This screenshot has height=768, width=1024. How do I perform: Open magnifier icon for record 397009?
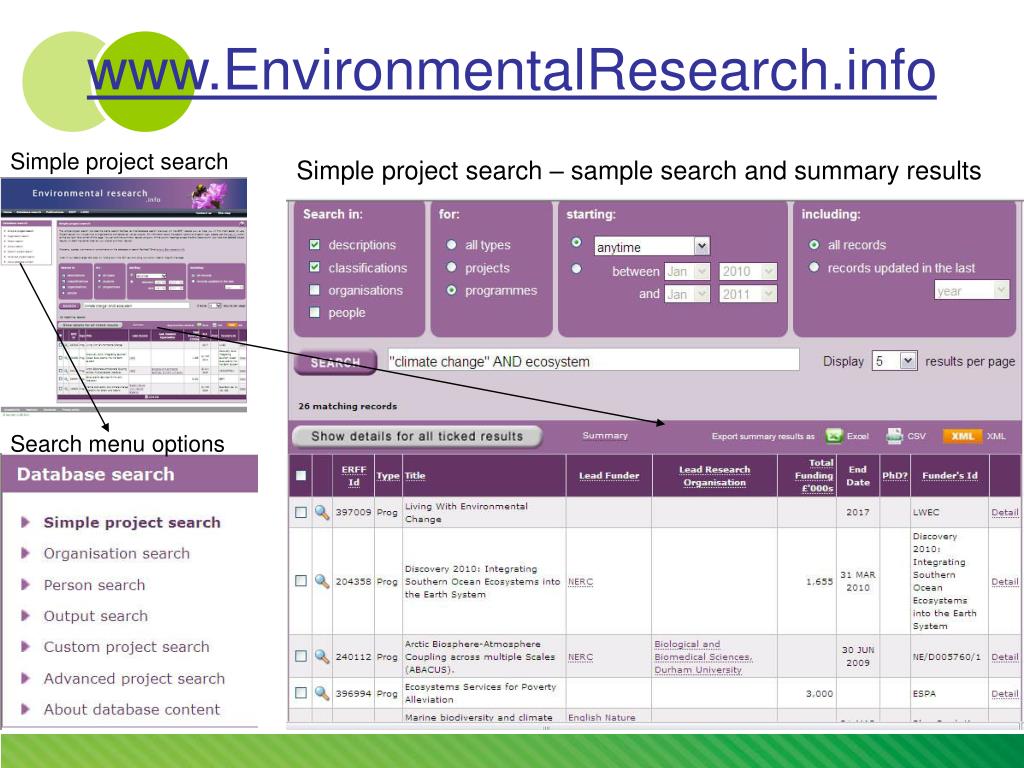(322, 513)
